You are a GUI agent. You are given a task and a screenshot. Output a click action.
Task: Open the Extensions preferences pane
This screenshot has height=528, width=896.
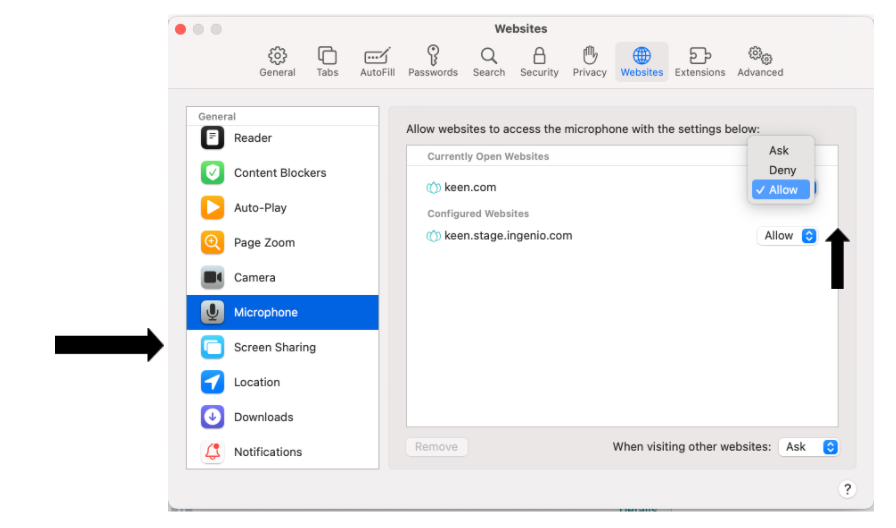pos(700,61)
